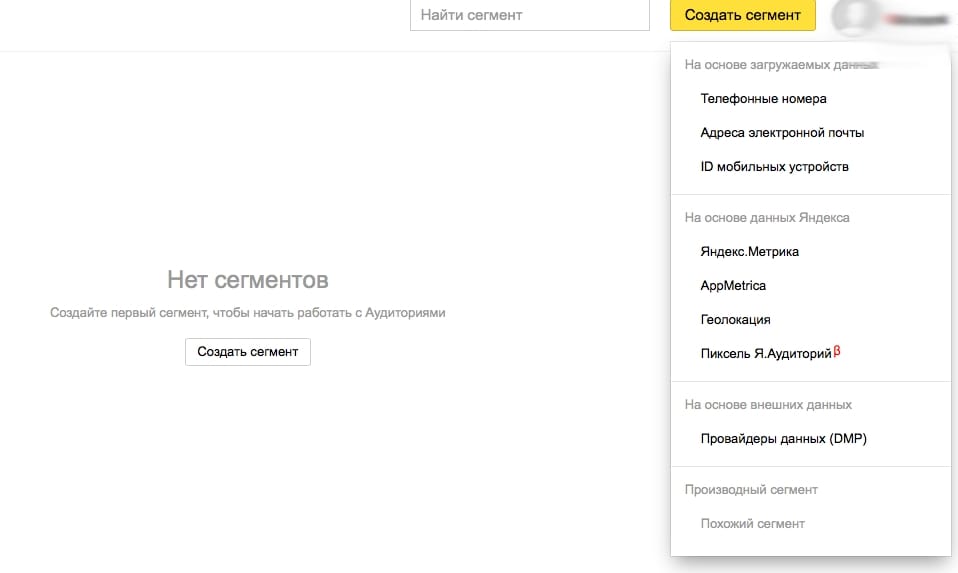Screen dimensions: 958x573
Task: Click the На основе данных Яндекса header
Action: click(767, 217)
